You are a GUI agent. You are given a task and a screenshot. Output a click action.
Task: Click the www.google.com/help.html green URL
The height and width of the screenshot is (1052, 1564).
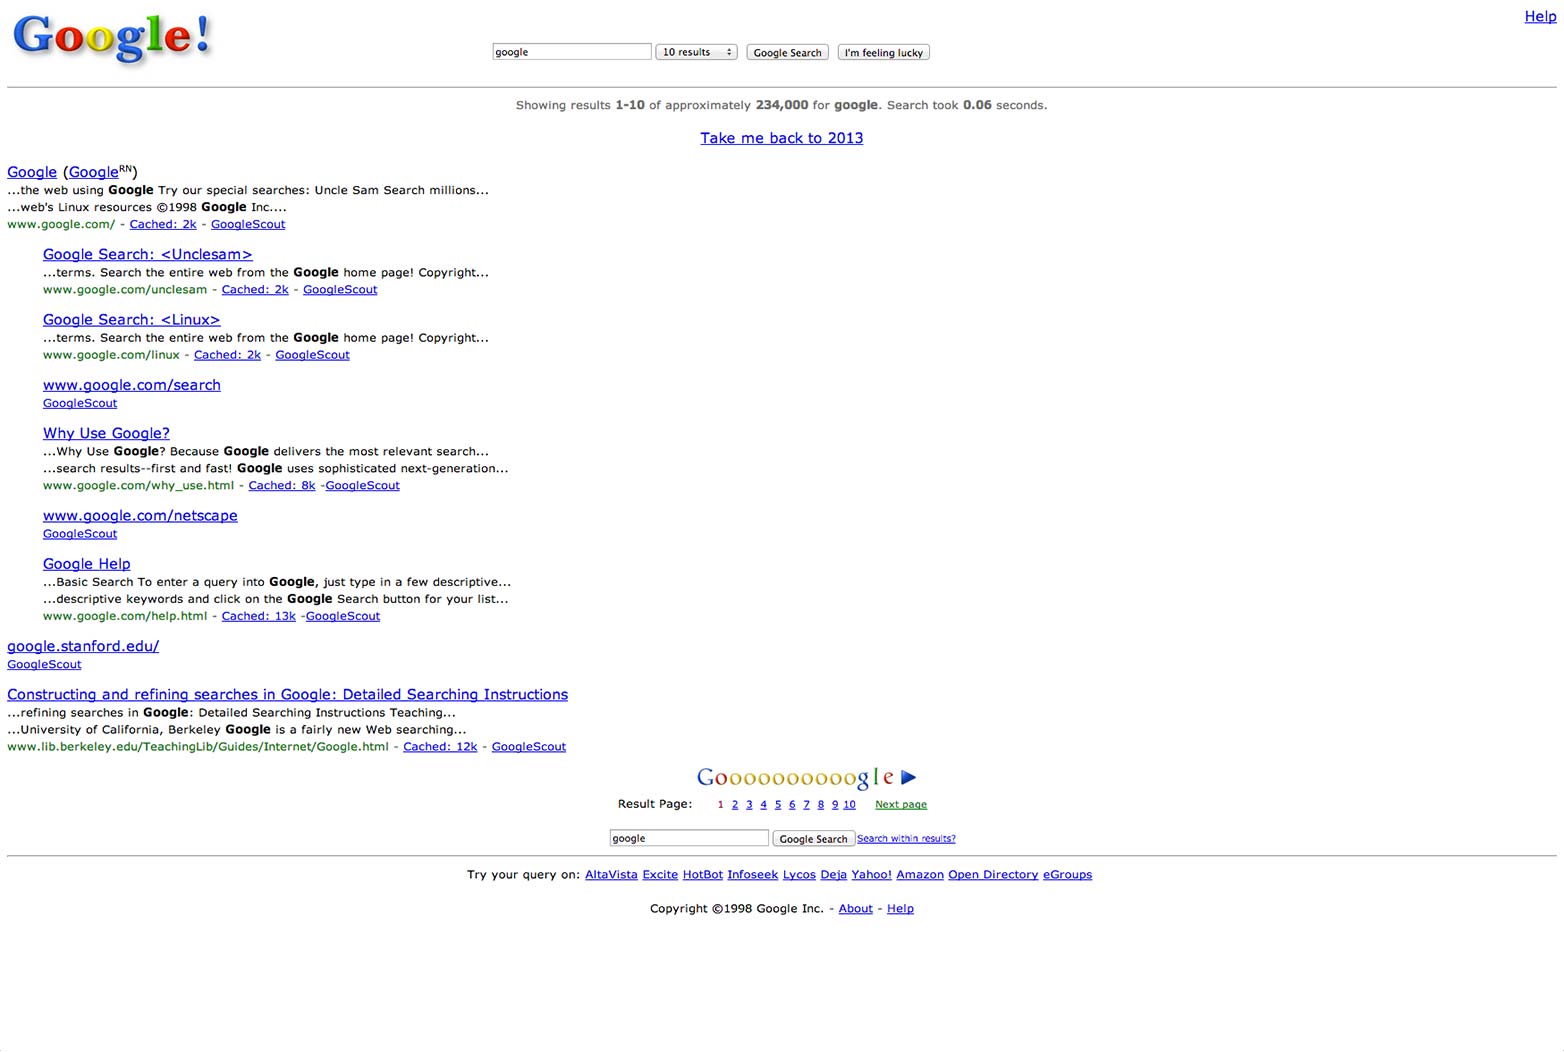[x=125, y=616]
